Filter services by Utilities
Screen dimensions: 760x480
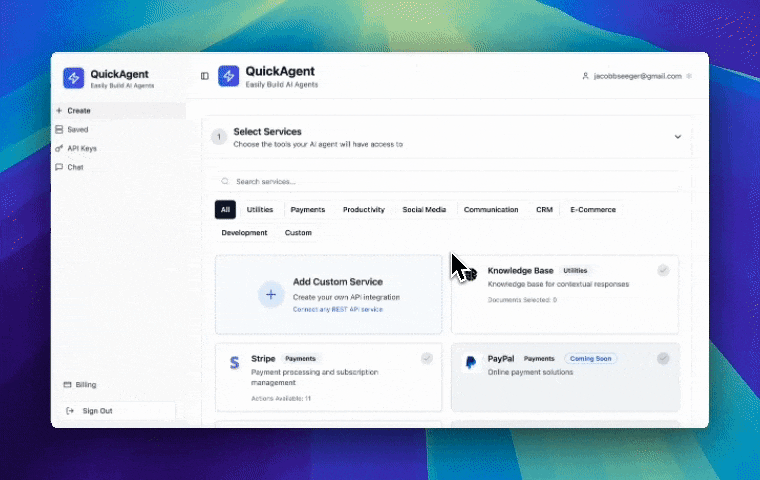(260, 209)
